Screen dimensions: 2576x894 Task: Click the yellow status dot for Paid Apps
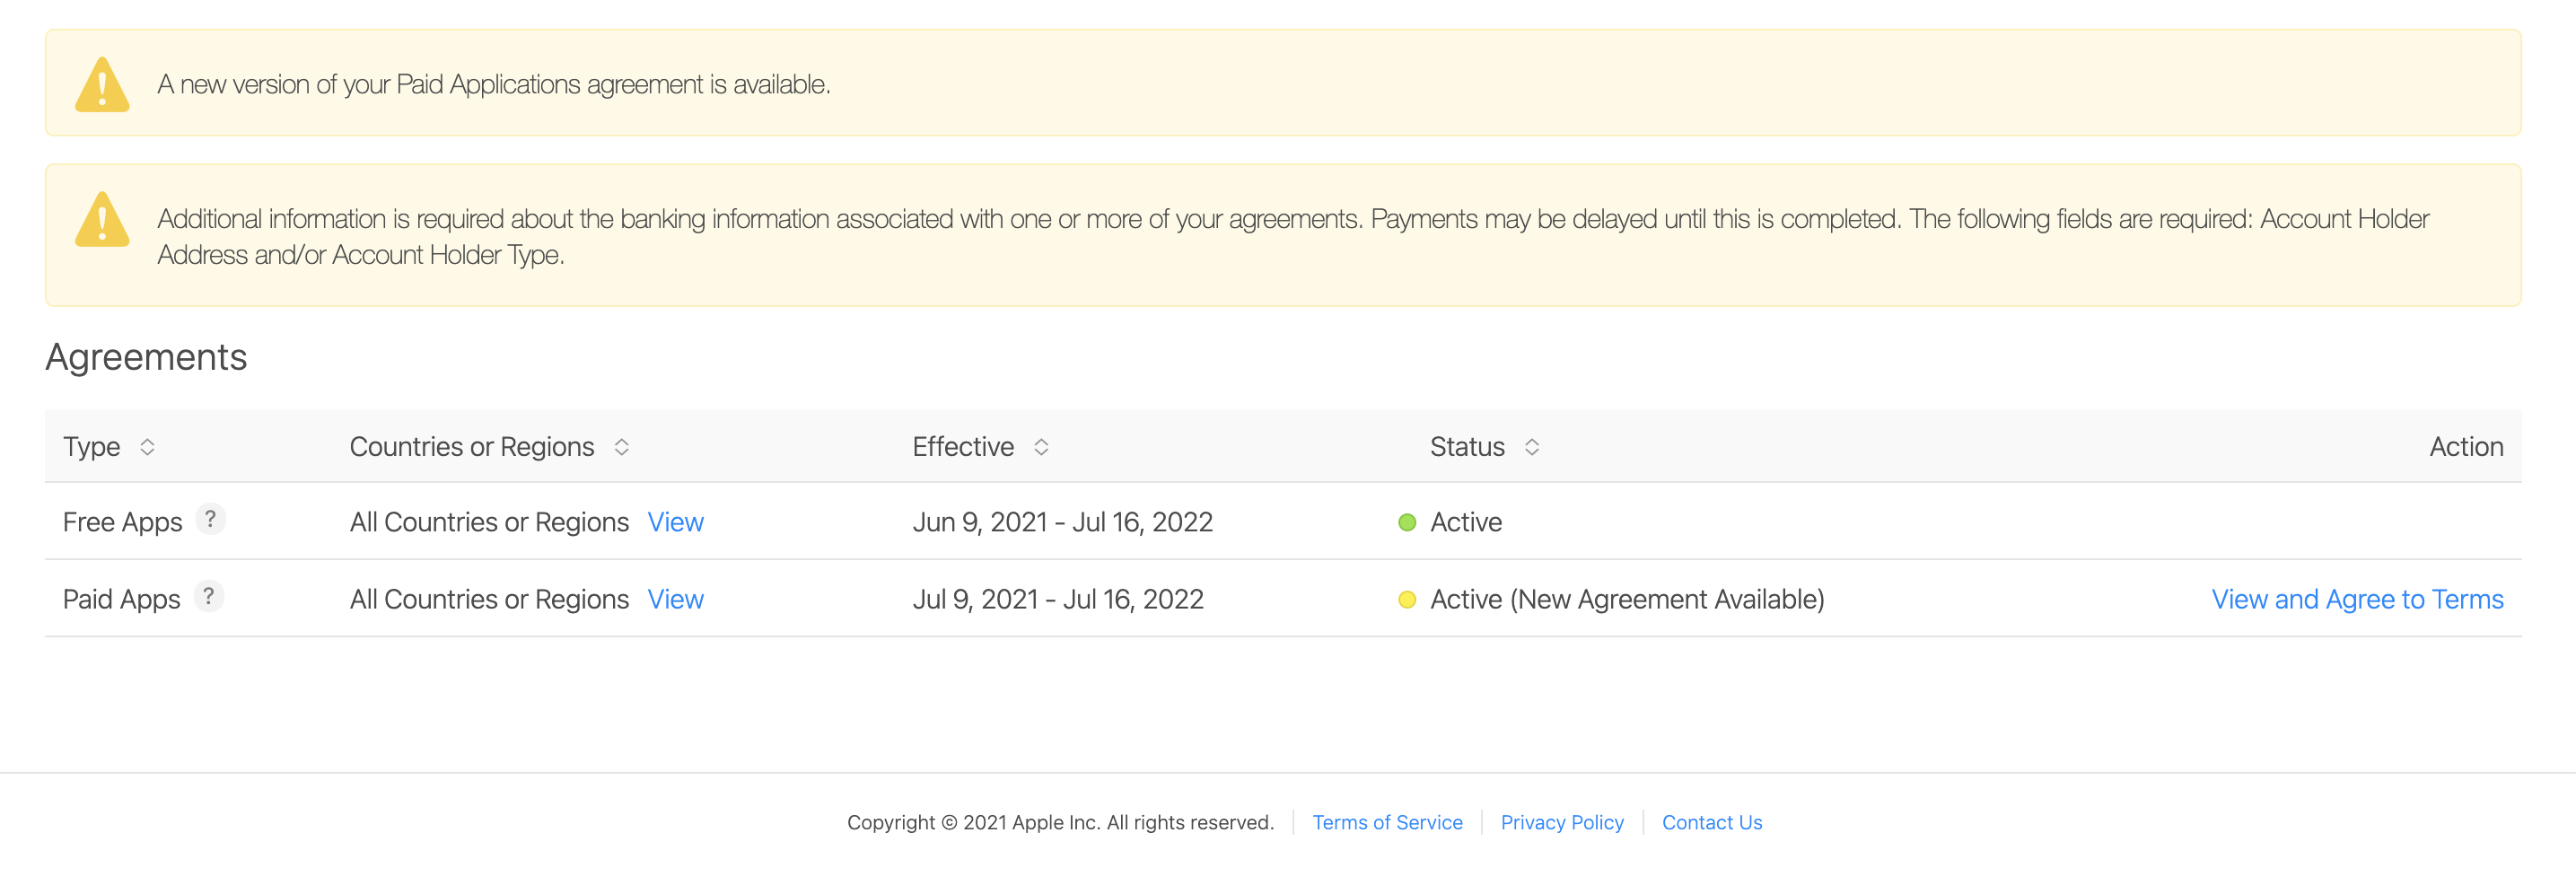pos(1407,599)
